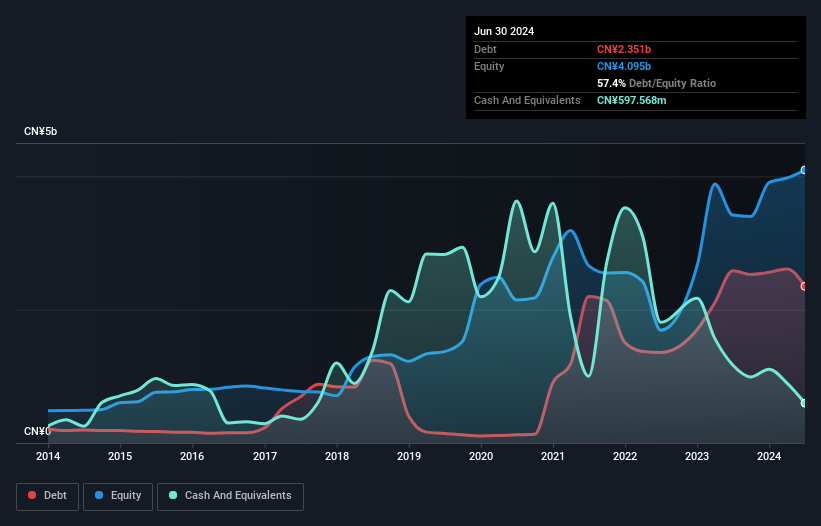Click the blue Equity legend dot
The height and width of the screenshot is (526, 821).
click(99, 495)
